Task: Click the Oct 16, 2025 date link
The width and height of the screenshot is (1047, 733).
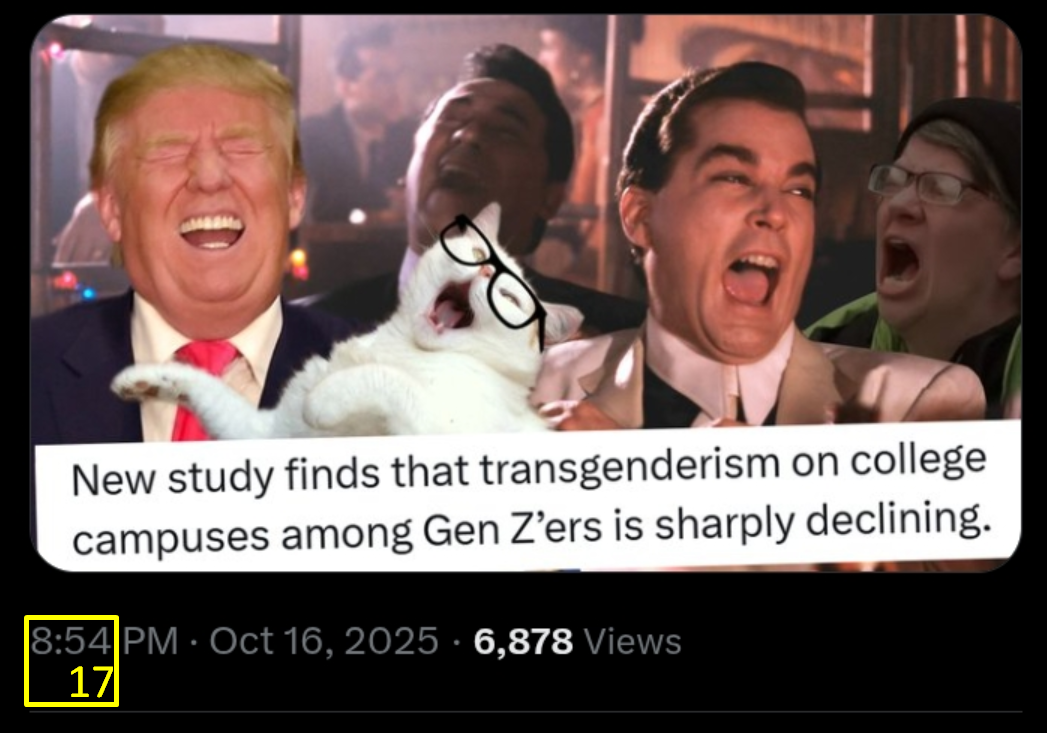Action: point(324,642)
